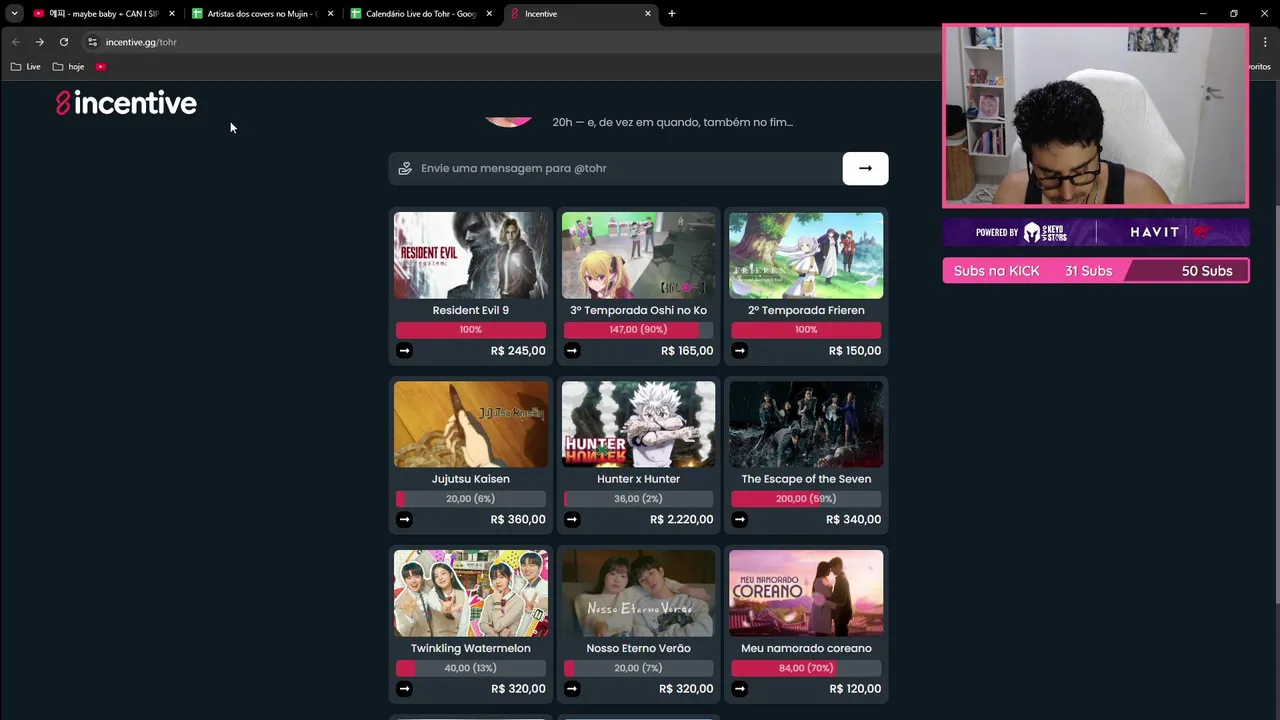The height and width of the screenshot is (720, 1280).
Task: Click Jujutsu Kaisen 20,00 (6%) progress bar
Action: tap(471, 498)
